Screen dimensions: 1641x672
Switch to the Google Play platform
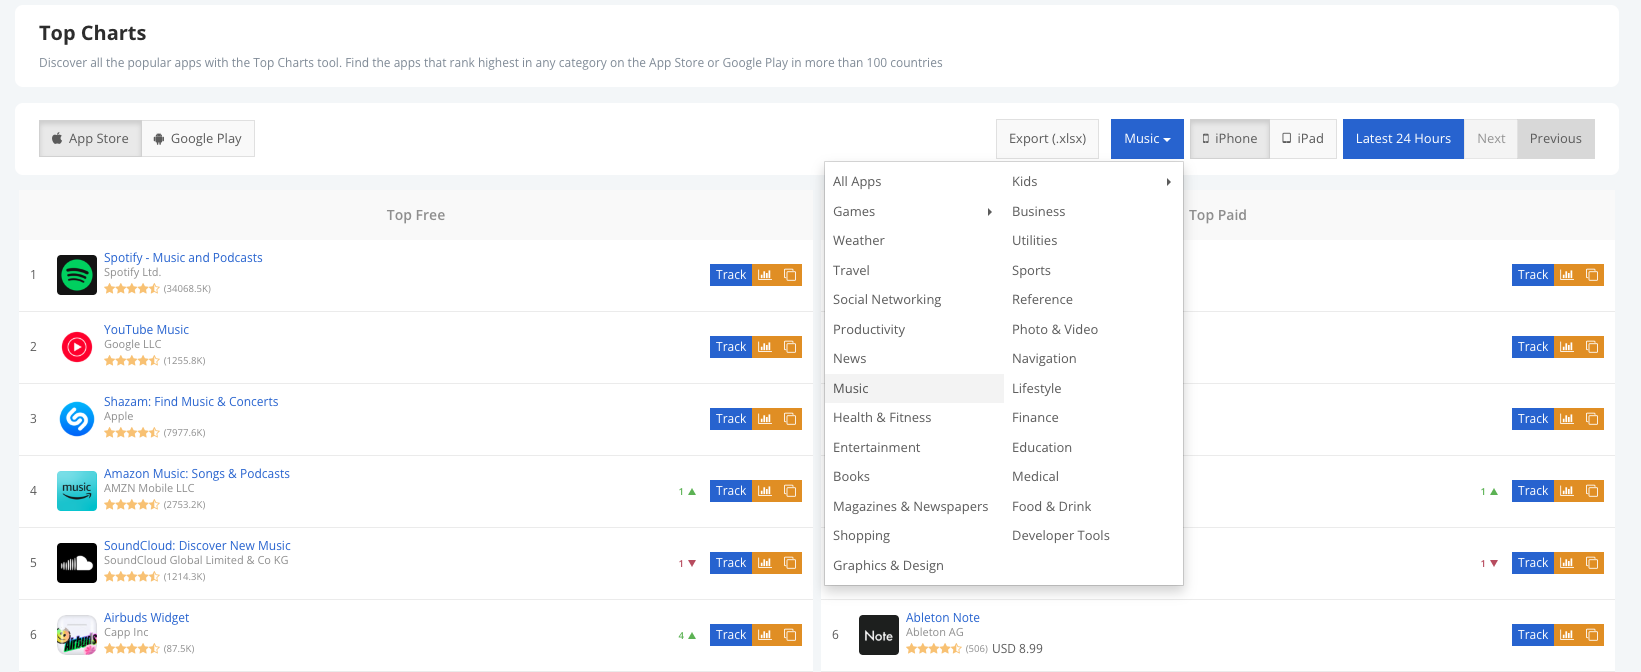198,139
